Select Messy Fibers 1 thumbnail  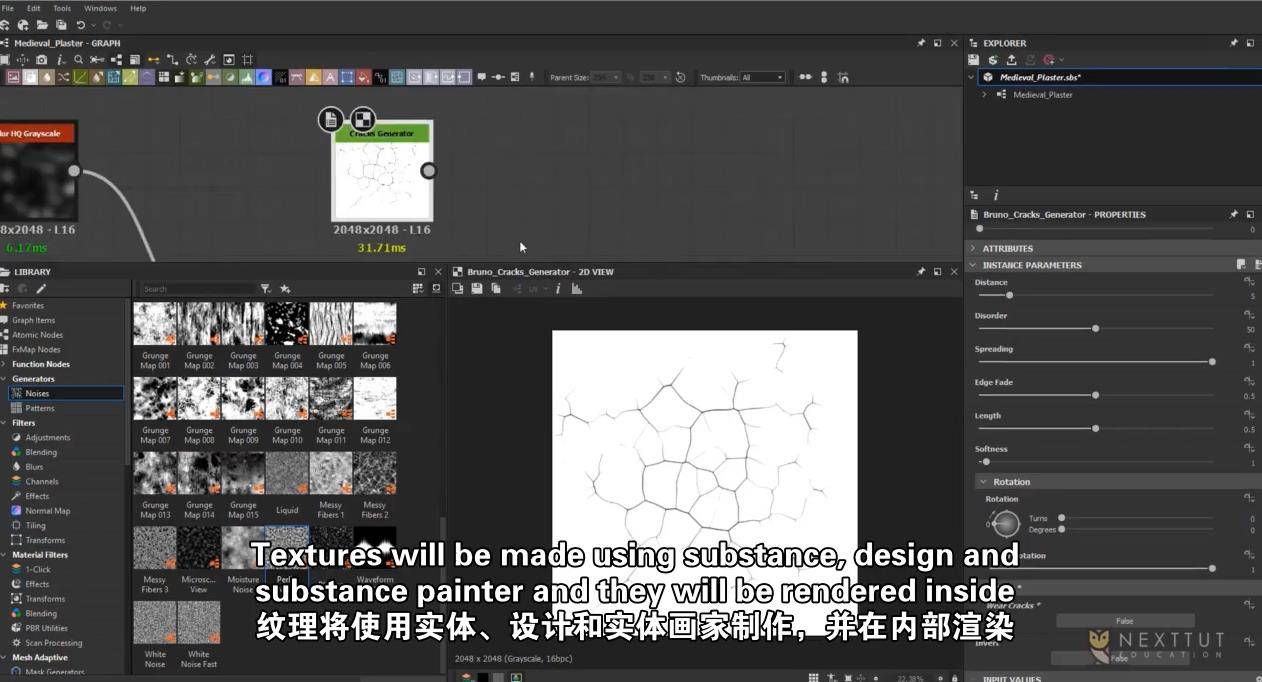click(331, 473)
